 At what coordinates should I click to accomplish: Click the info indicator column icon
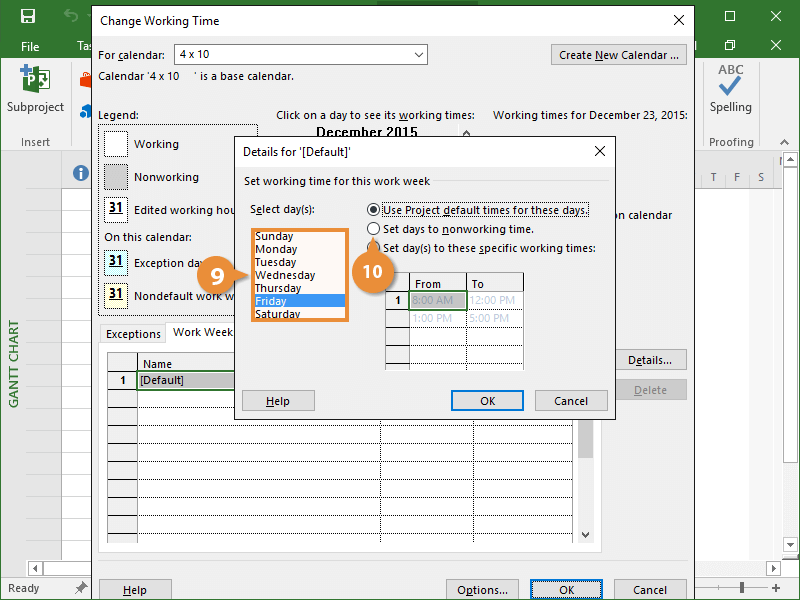[x=81, y=174]
